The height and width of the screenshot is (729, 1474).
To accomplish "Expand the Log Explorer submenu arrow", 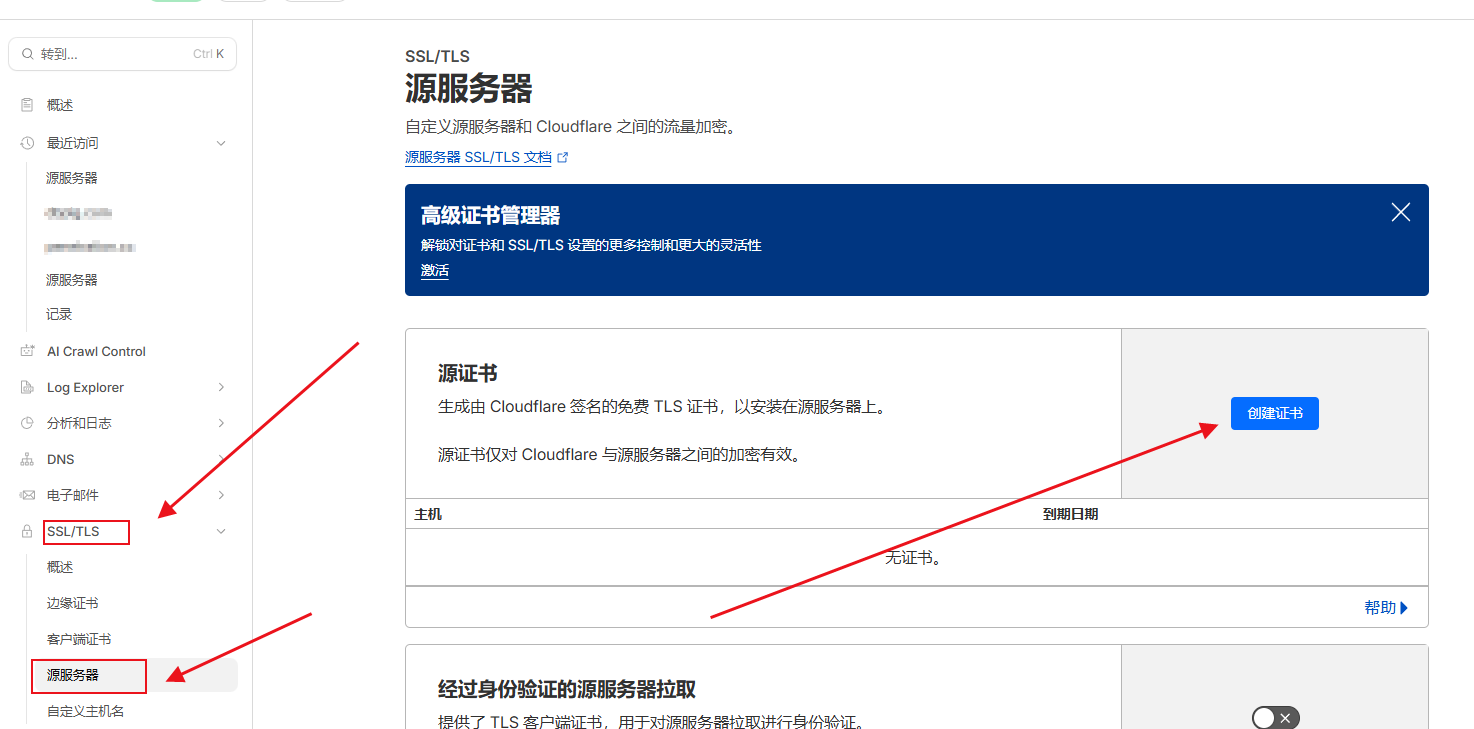I will pyautogui.click(x=221, y=387).
